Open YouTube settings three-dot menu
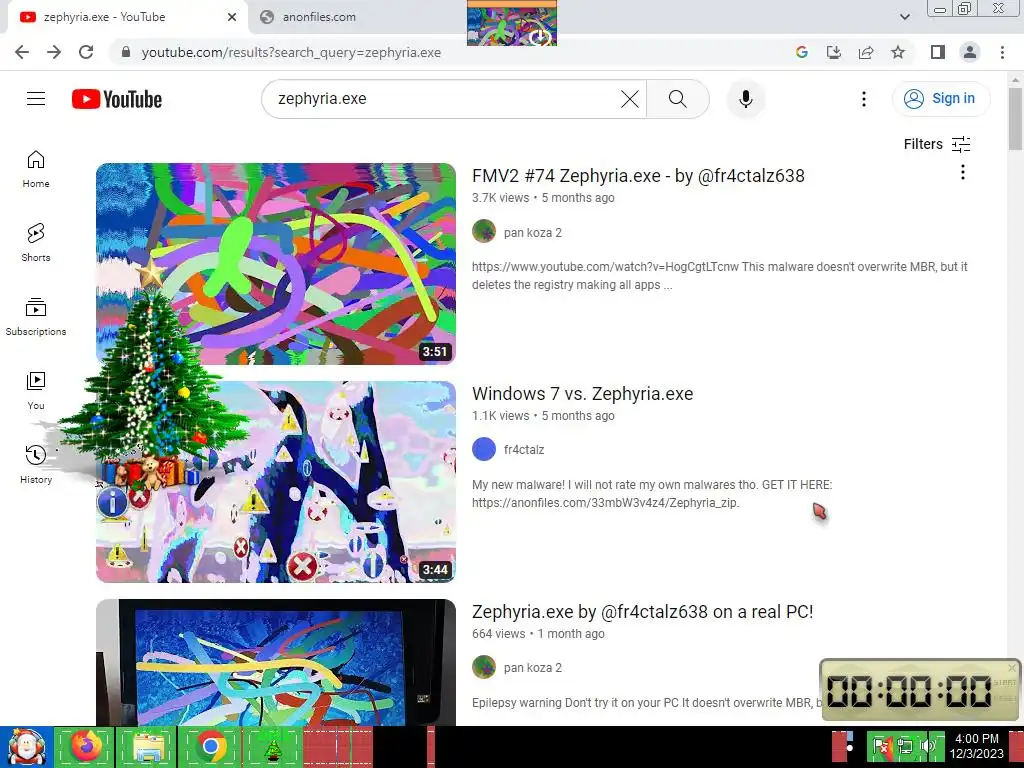1024x768 pixels. (x=864, y=99)
